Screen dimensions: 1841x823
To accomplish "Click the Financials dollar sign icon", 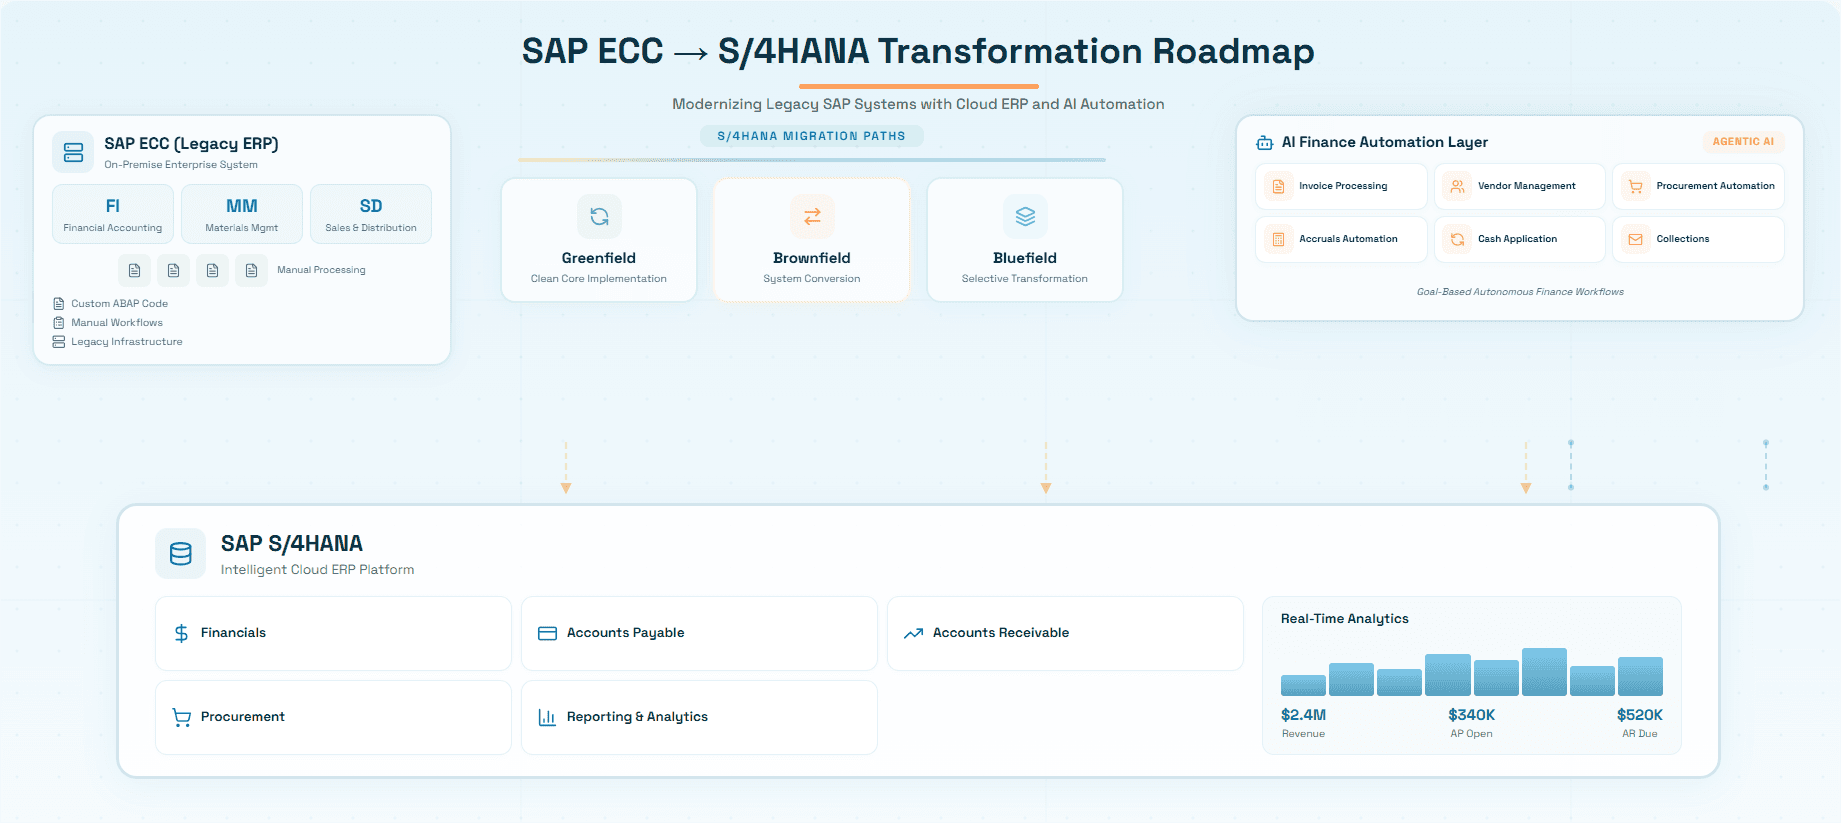I will [x=181, y=633].
